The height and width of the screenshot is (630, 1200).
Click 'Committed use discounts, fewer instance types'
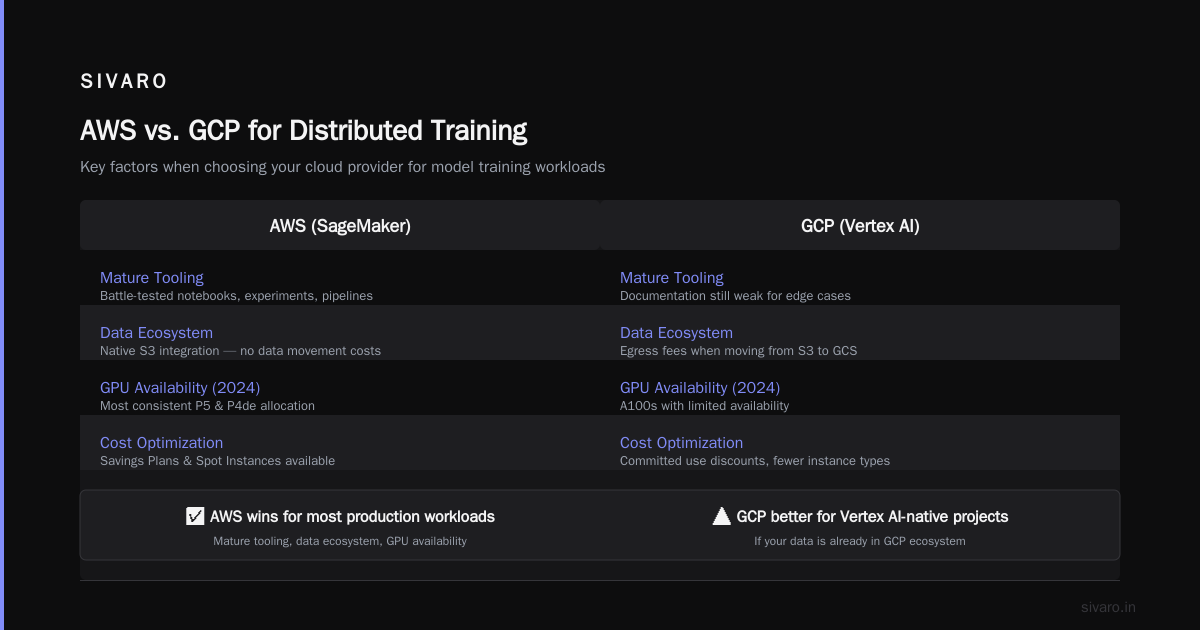(x=755, y=461)
